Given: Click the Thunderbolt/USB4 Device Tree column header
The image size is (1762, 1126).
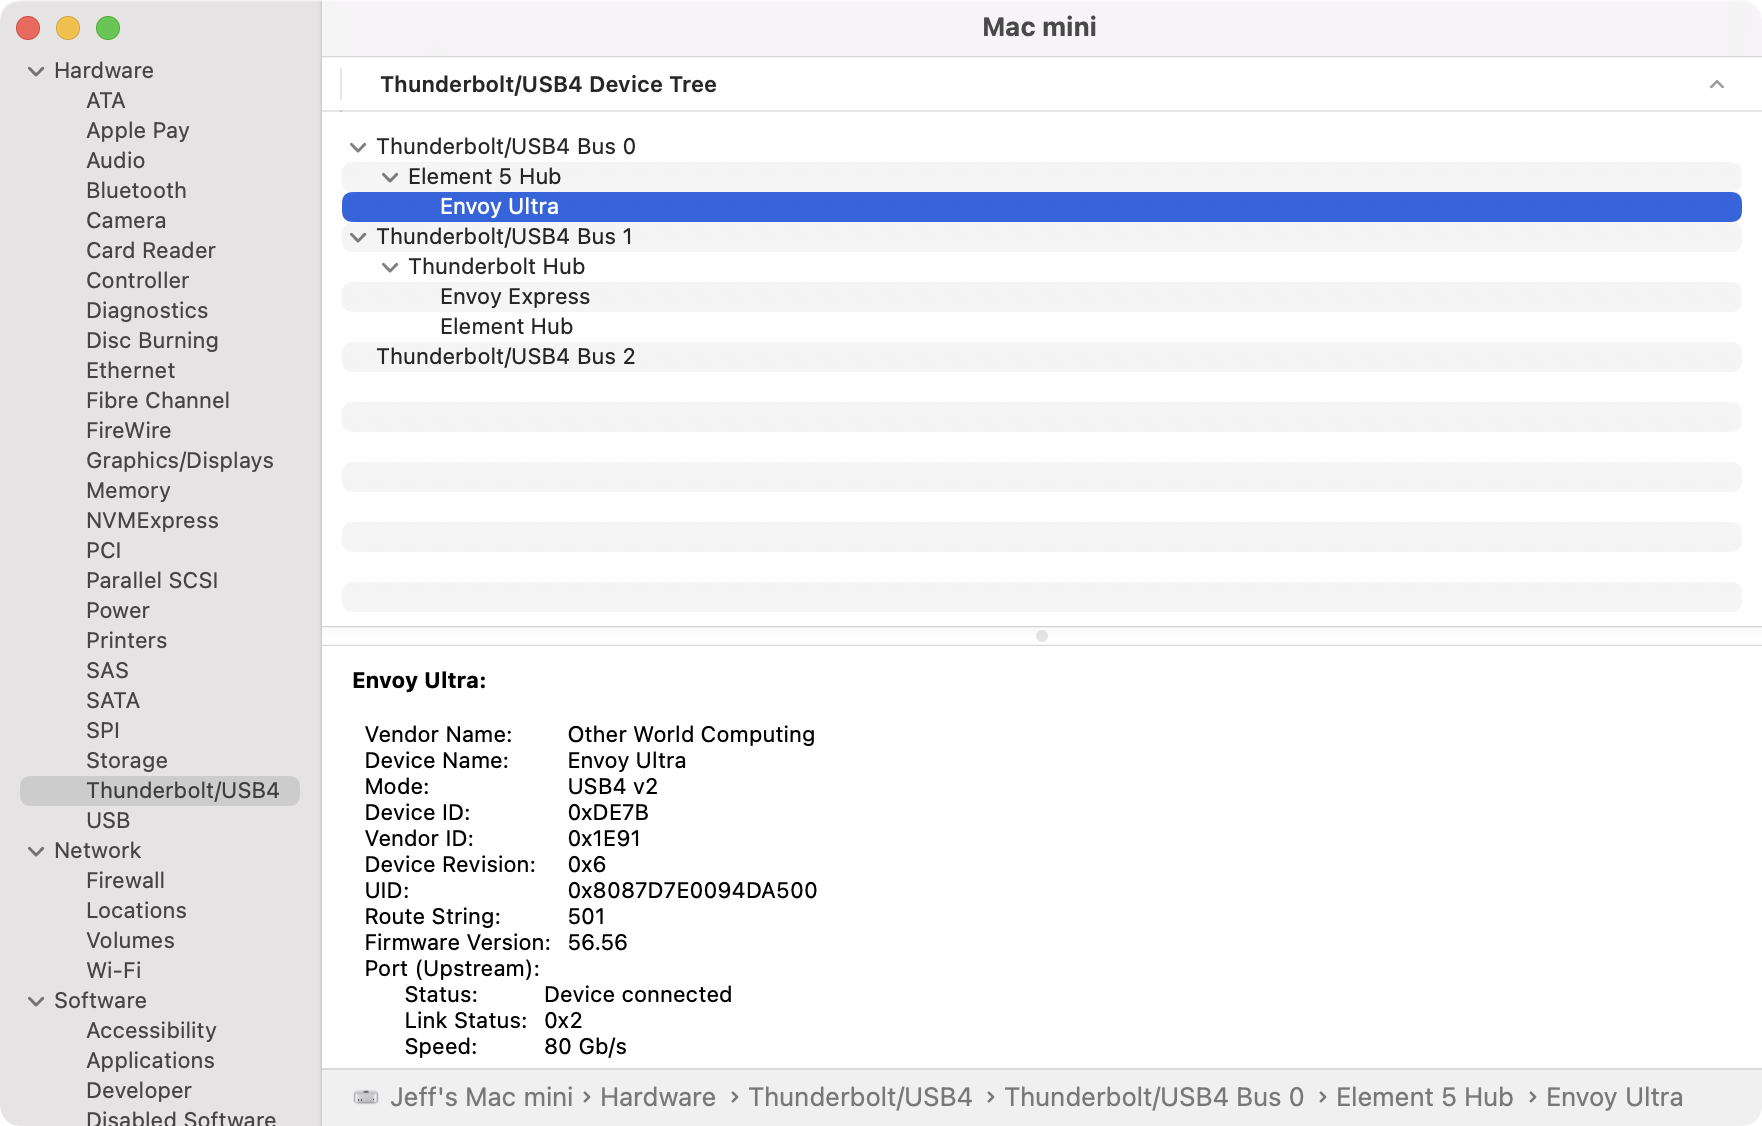Looking at the screenshot, I should [548, 85].
